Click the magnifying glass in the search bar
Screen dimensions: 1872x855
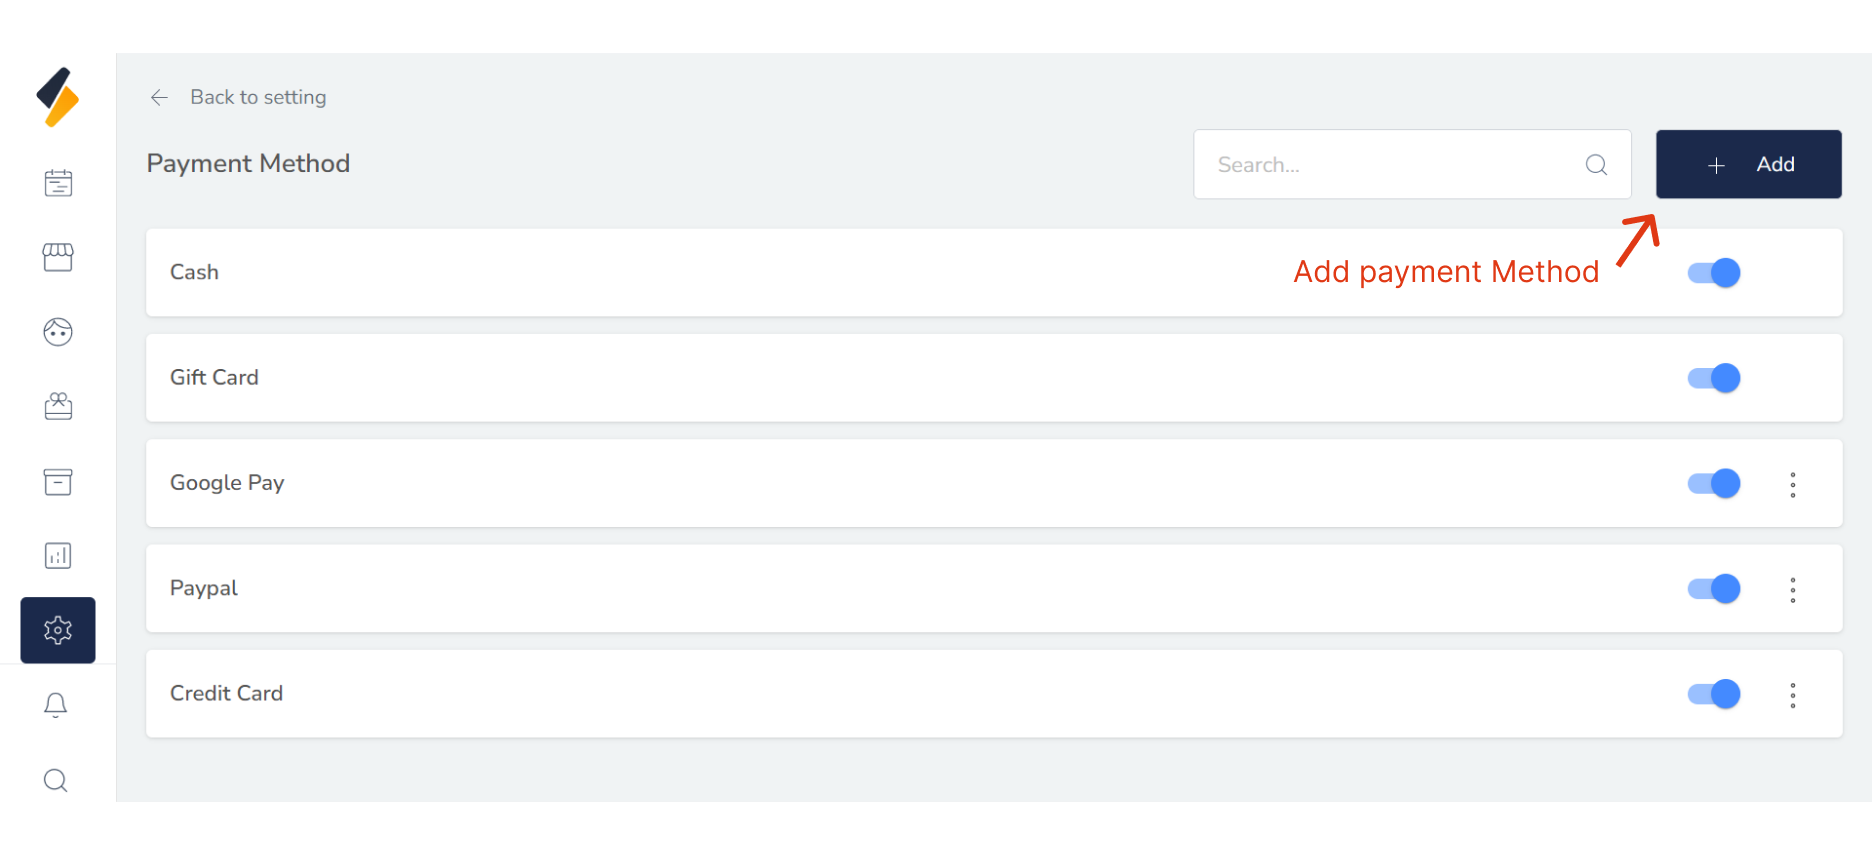coord(1595,164)
